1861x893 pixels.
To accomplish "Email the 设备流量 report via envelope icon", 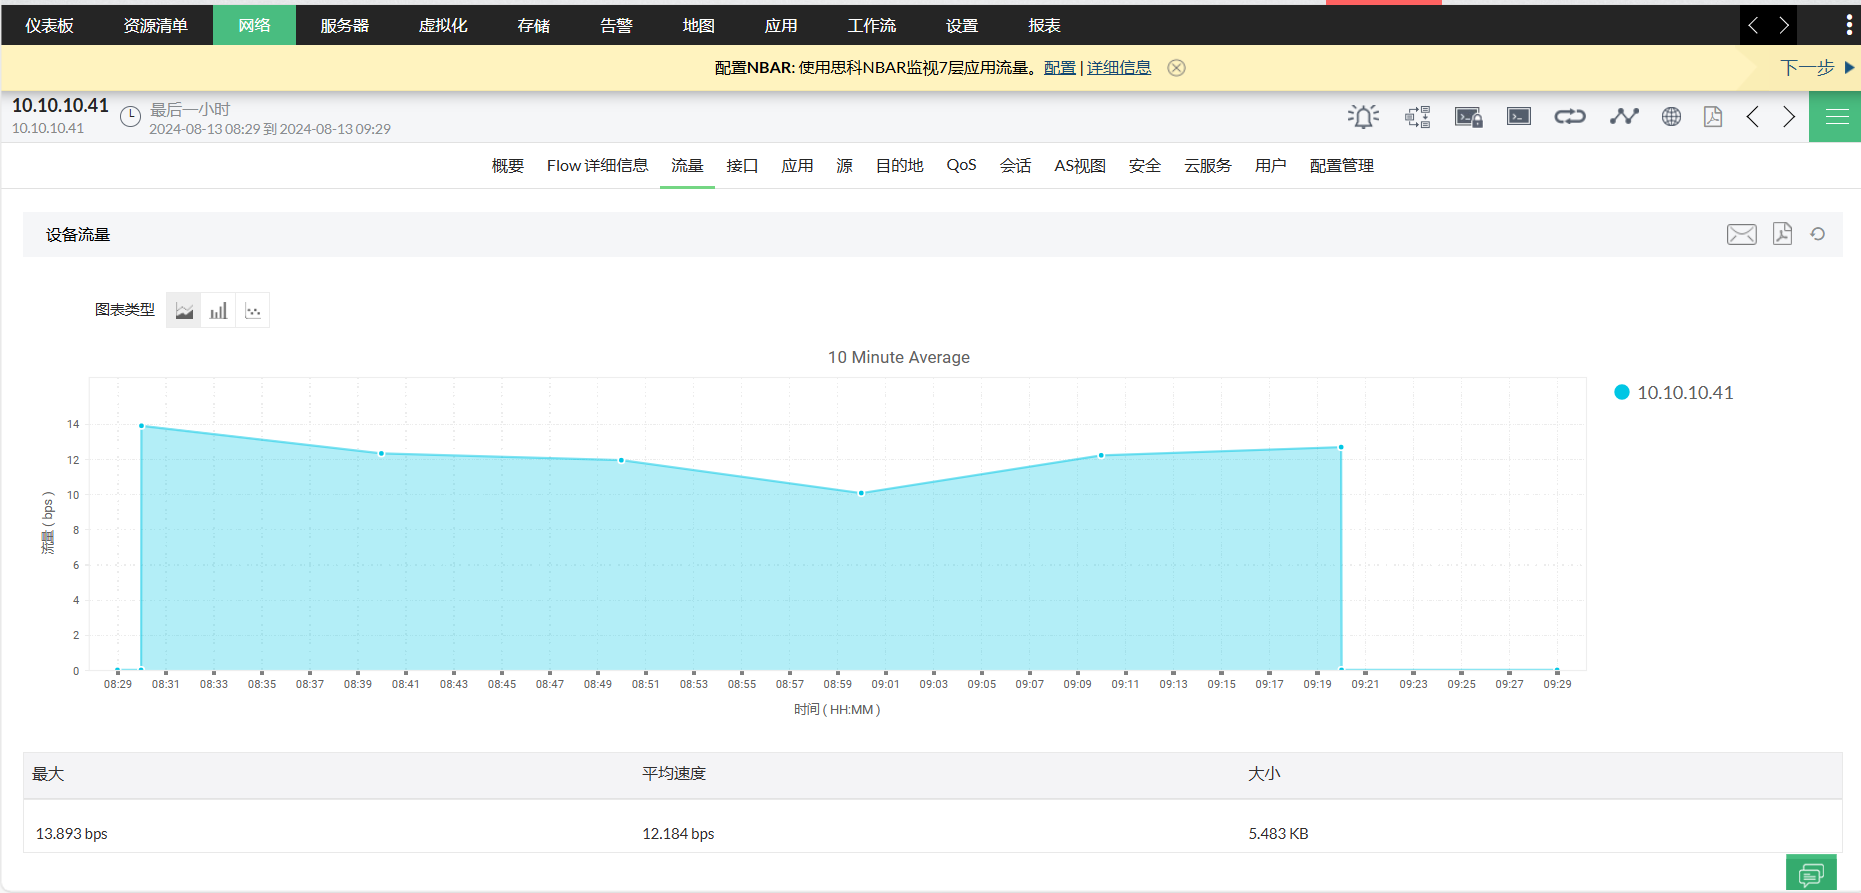I will click(x=1741, y=234).
